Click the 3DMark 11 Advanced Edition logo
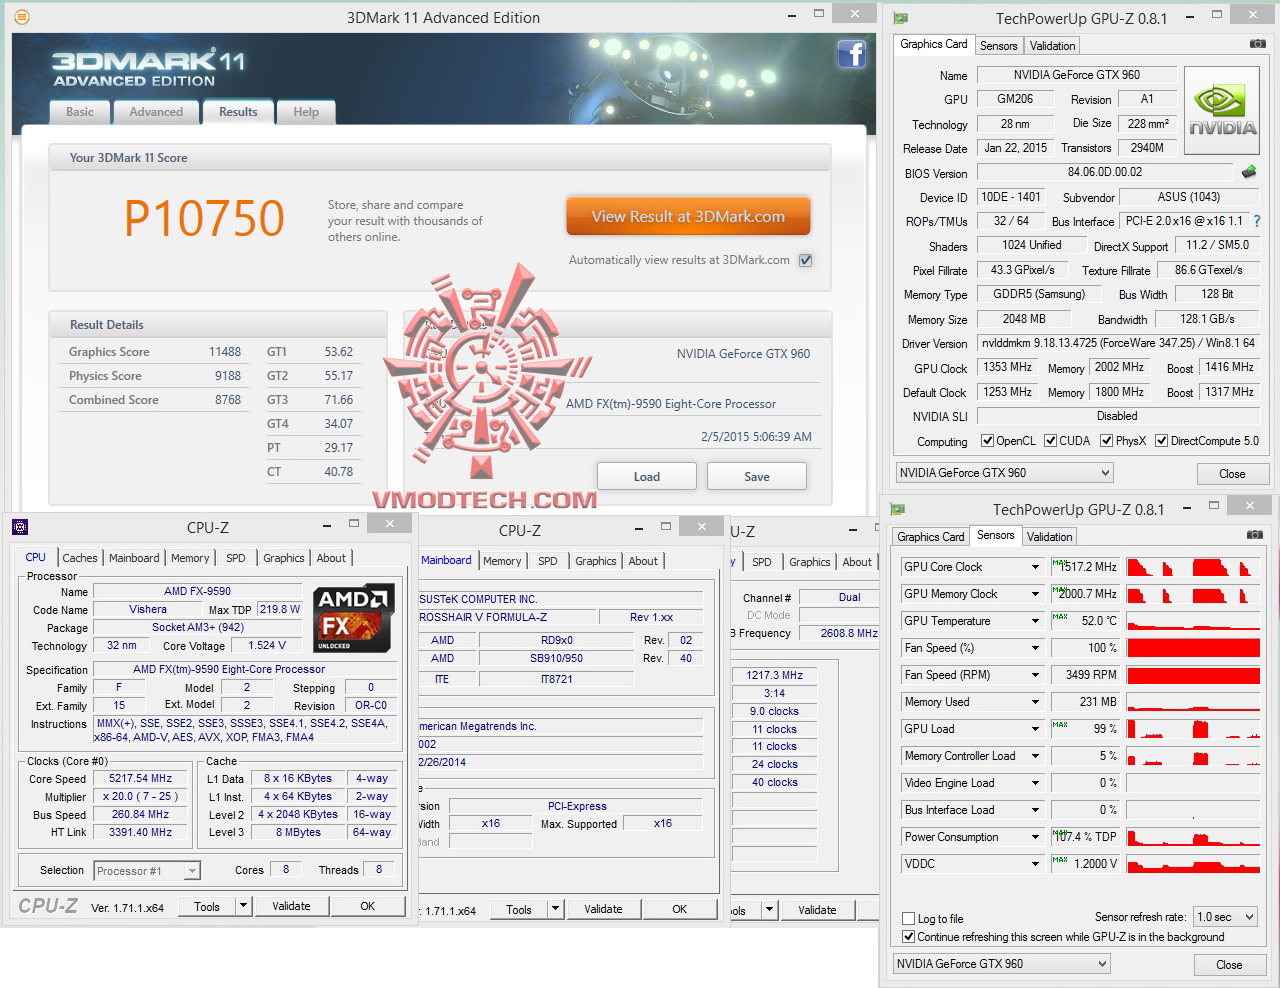This screenshot has height=988, width=1280. point(148,68)
